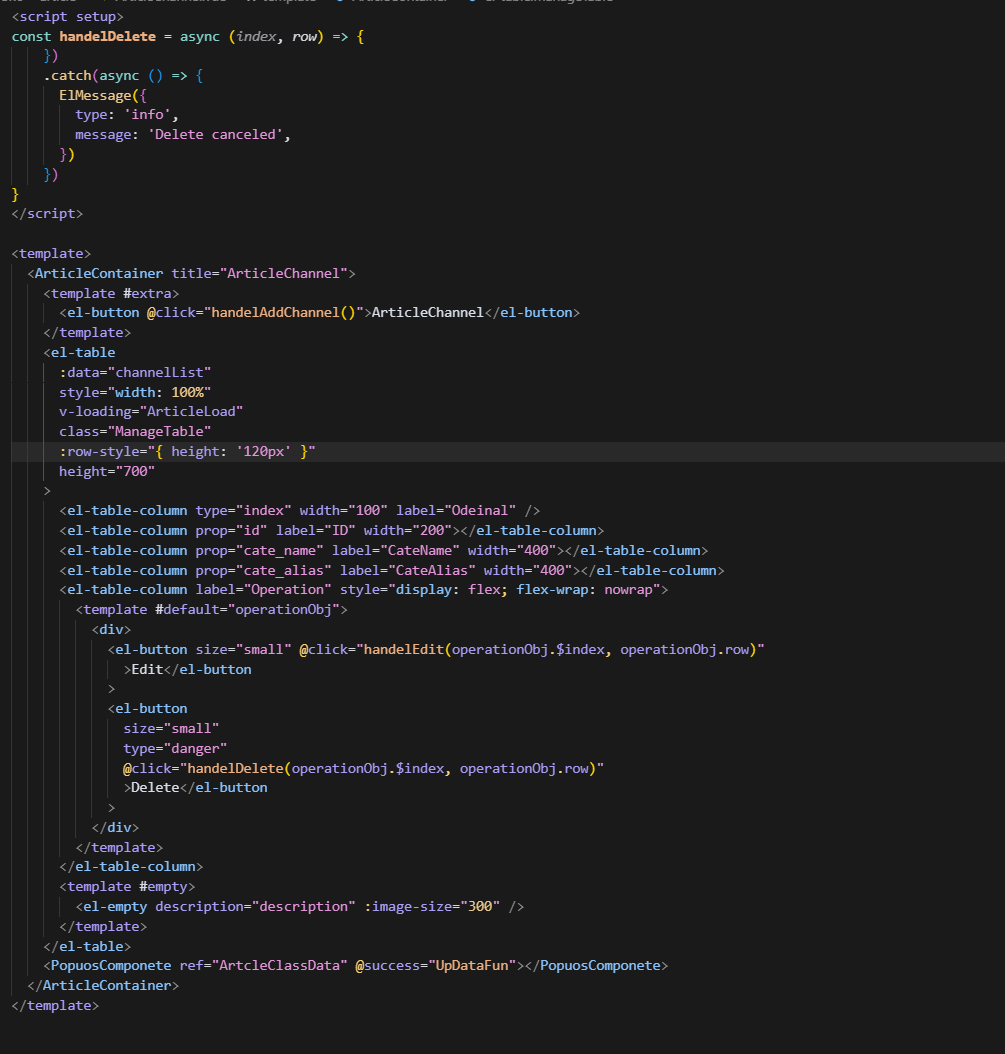Click the opening '<div>' tag
The image size is (1005, 1054).
(112, 629)
